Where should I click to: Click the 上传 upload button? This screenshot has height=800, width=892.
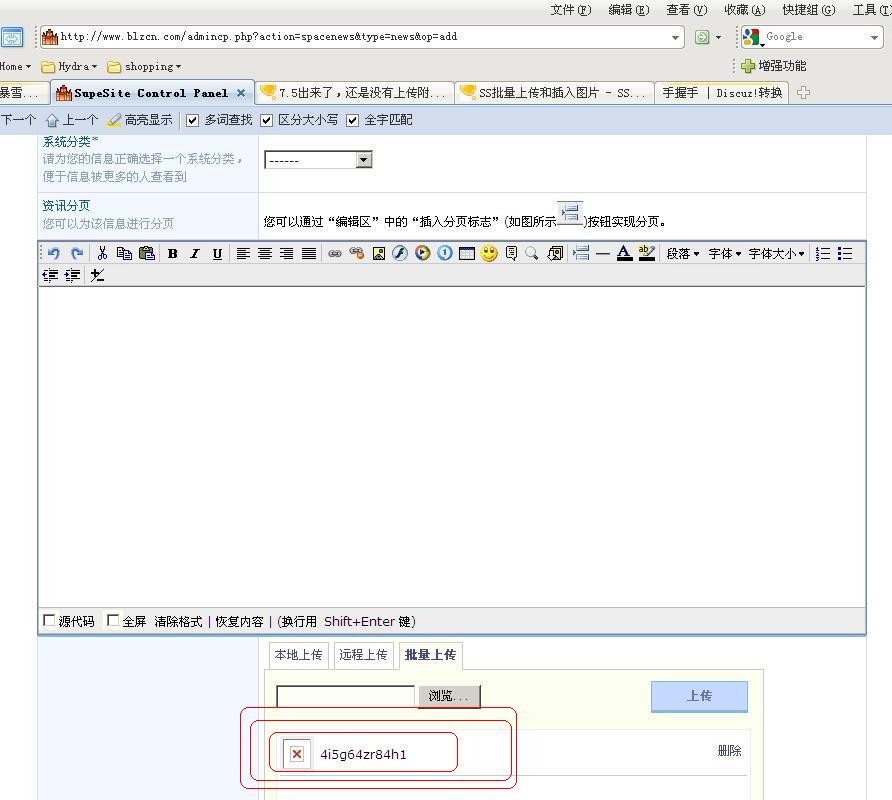[699, 696]
